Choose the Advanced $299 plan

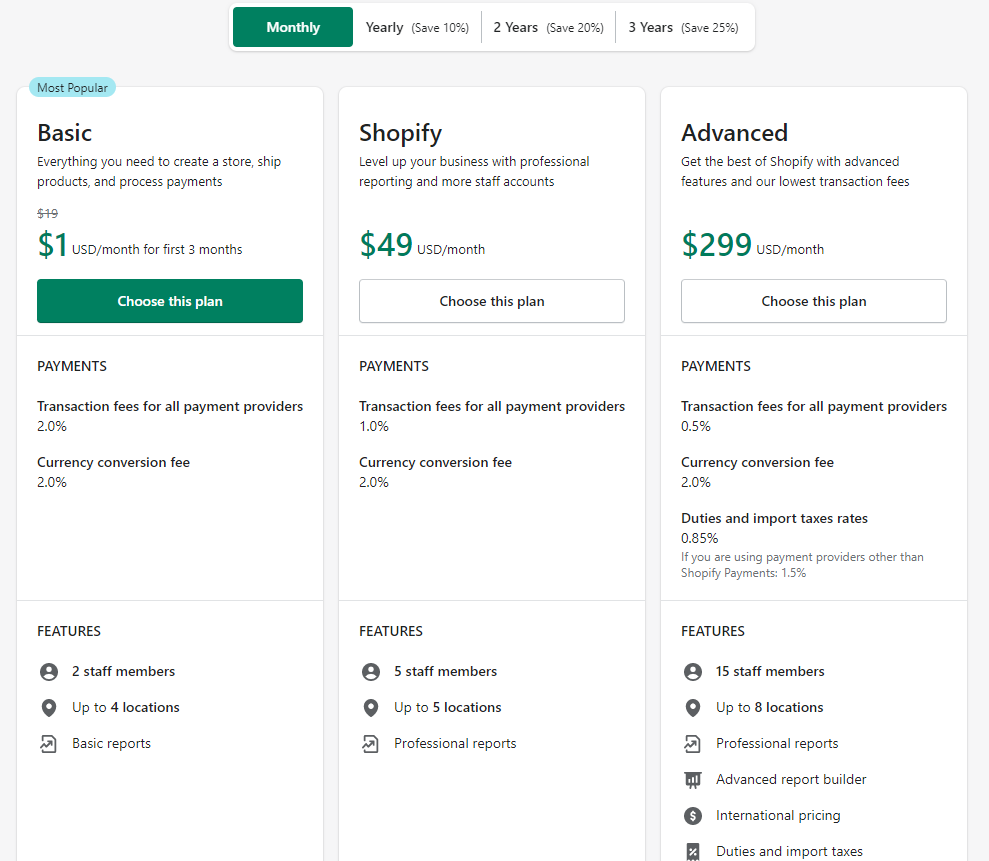pyautogui.click(x=814, y=301)
